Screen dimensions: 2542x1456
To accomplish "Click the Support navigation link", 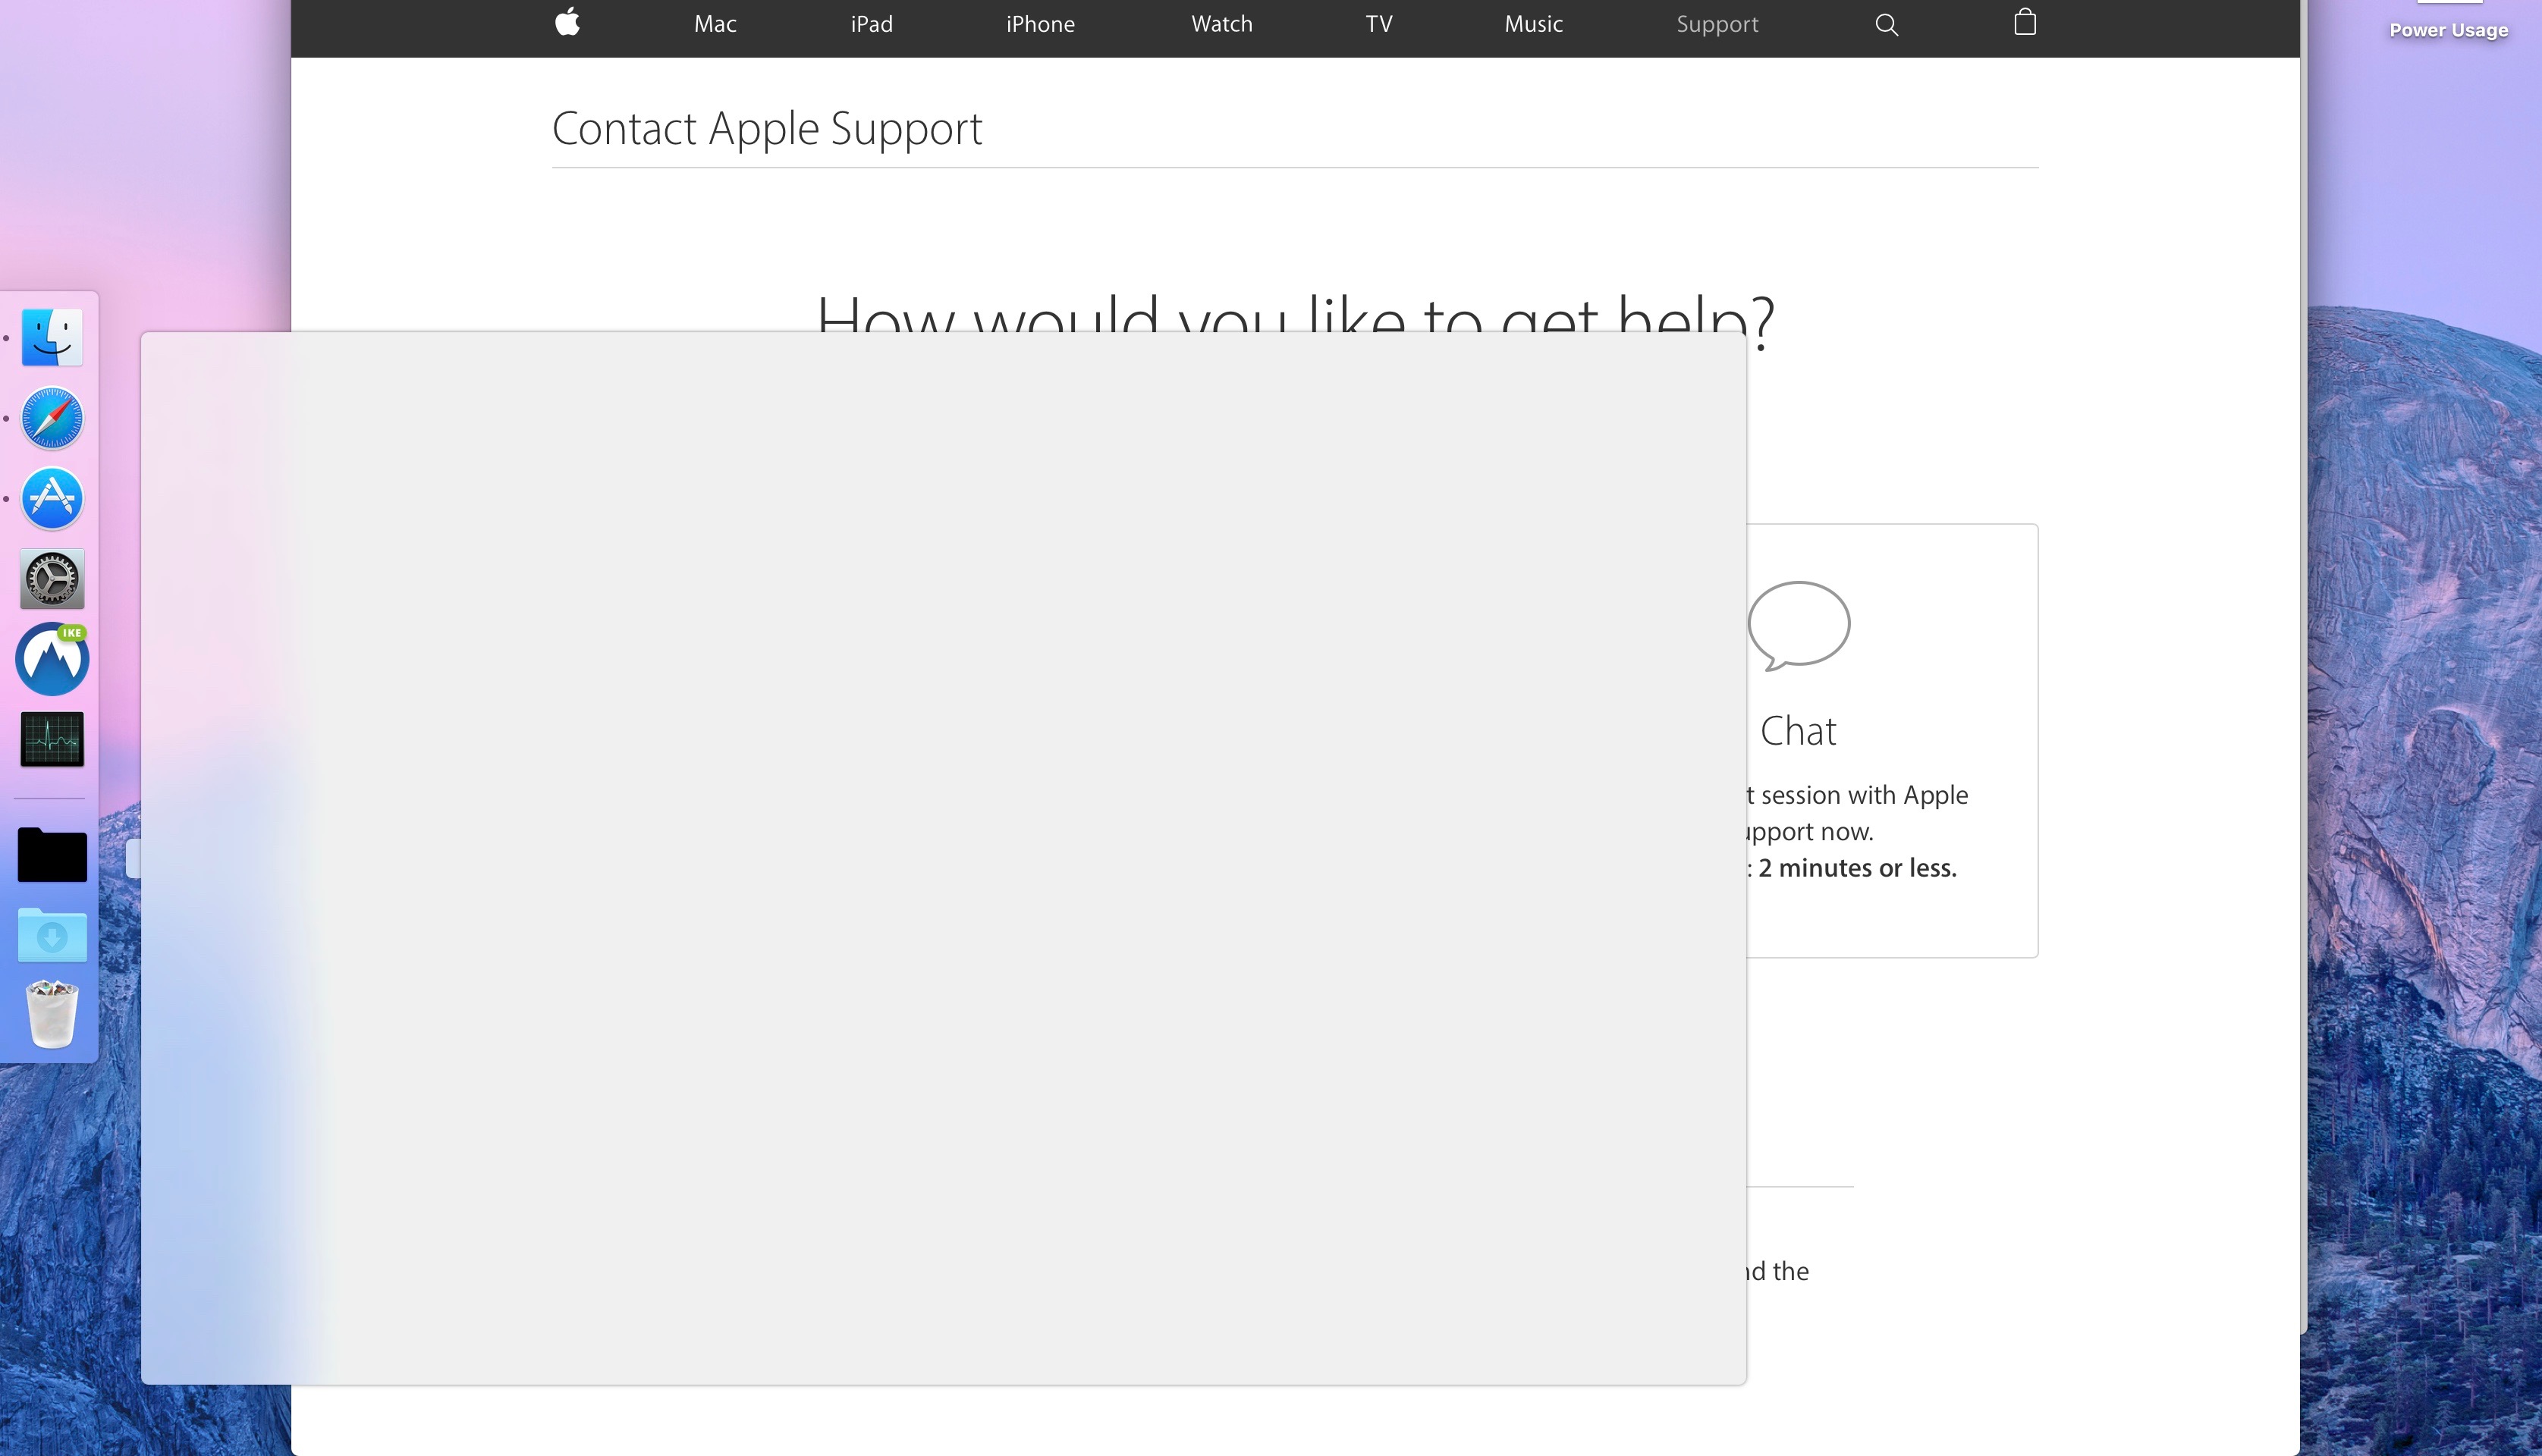I will [1717, 24].
